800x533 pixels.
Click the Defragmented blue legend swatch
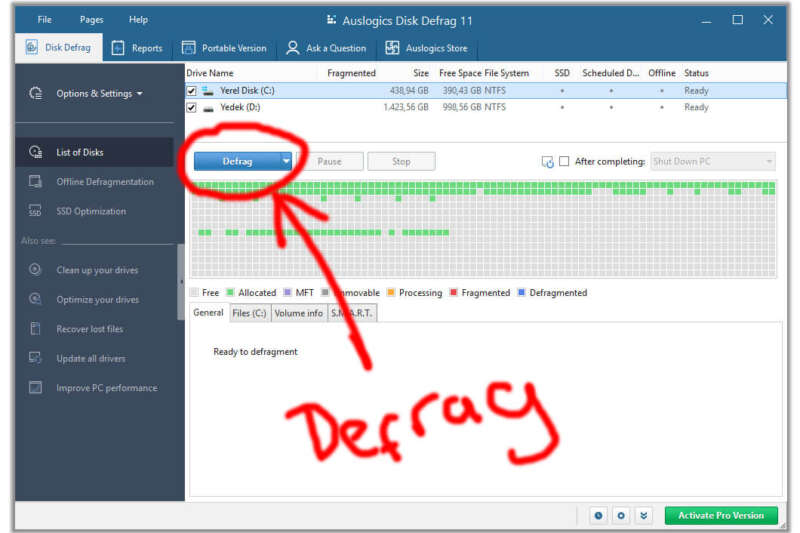coord(521,292)
